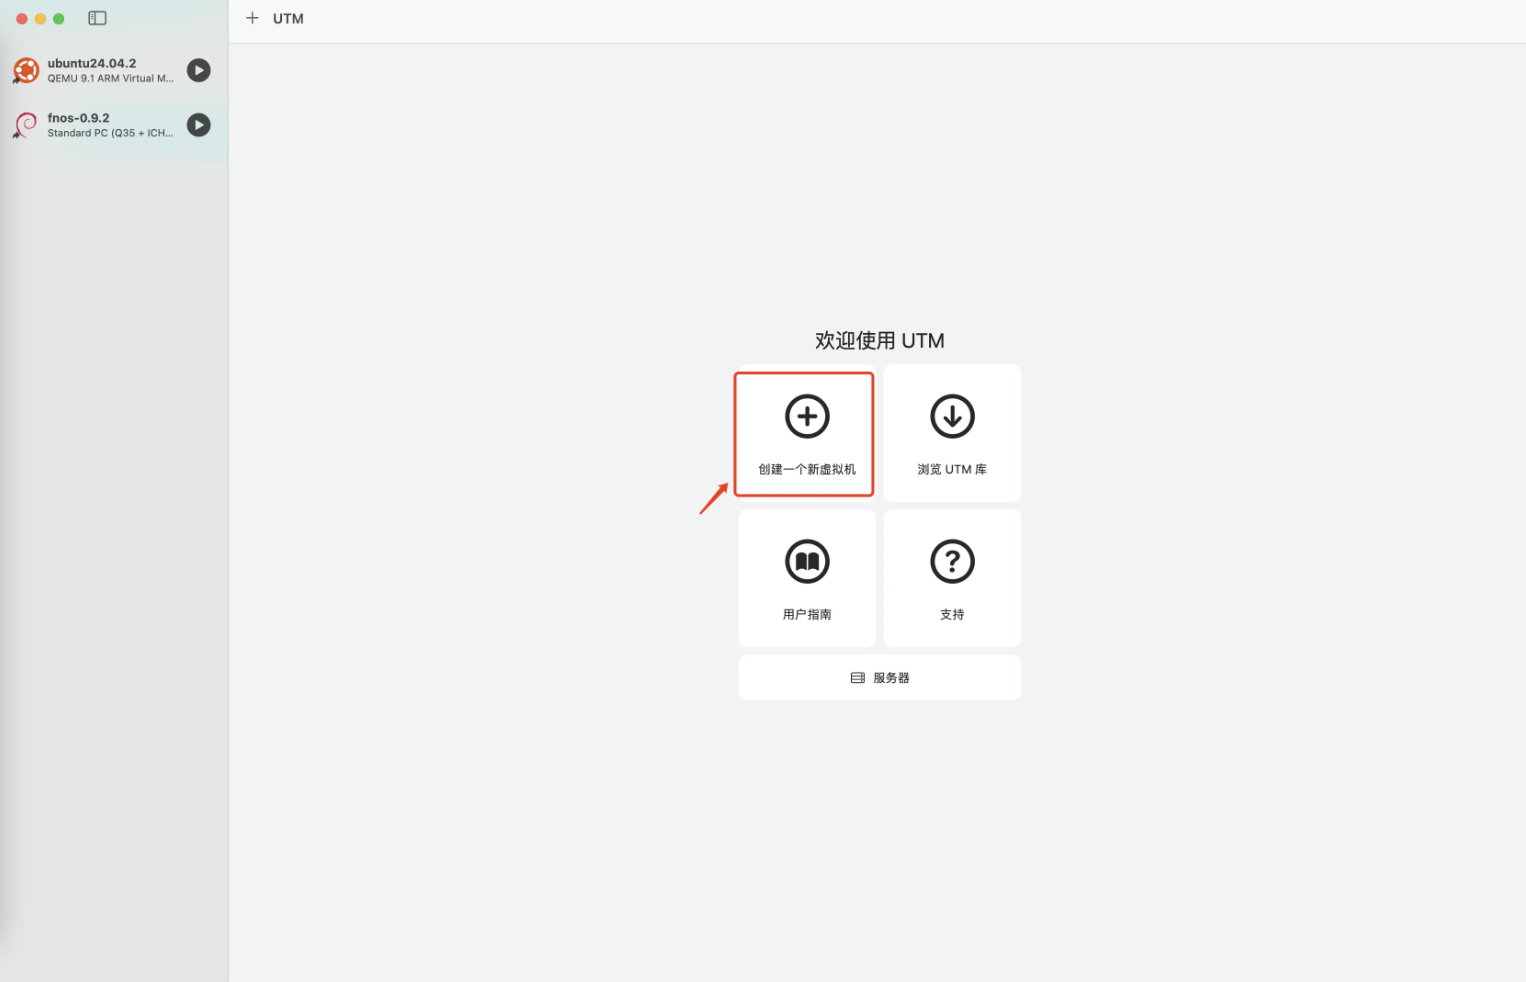Viewport: 1526px width, 982px height.
Task: Start the ubuntu24.04.2 virtual machine
Action: tap(199, 70)
